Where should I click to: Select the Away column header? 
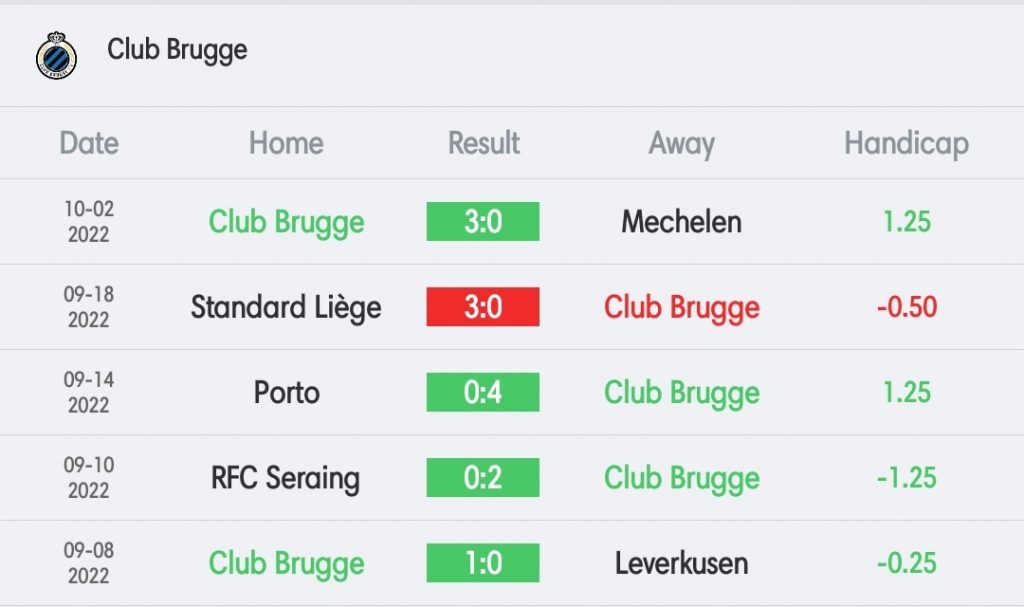coord(682,144)
